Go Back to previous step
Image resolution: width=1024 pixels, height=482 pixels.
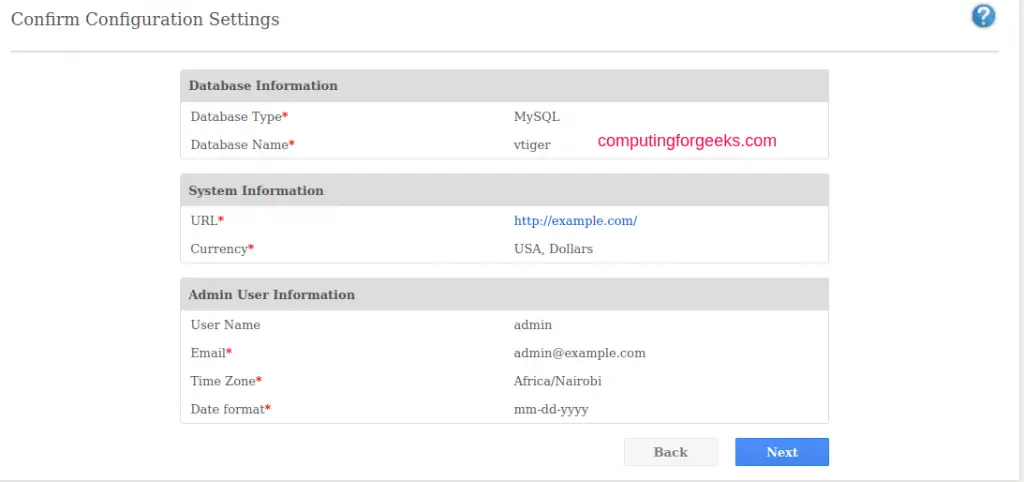click(x=671, y=452)
